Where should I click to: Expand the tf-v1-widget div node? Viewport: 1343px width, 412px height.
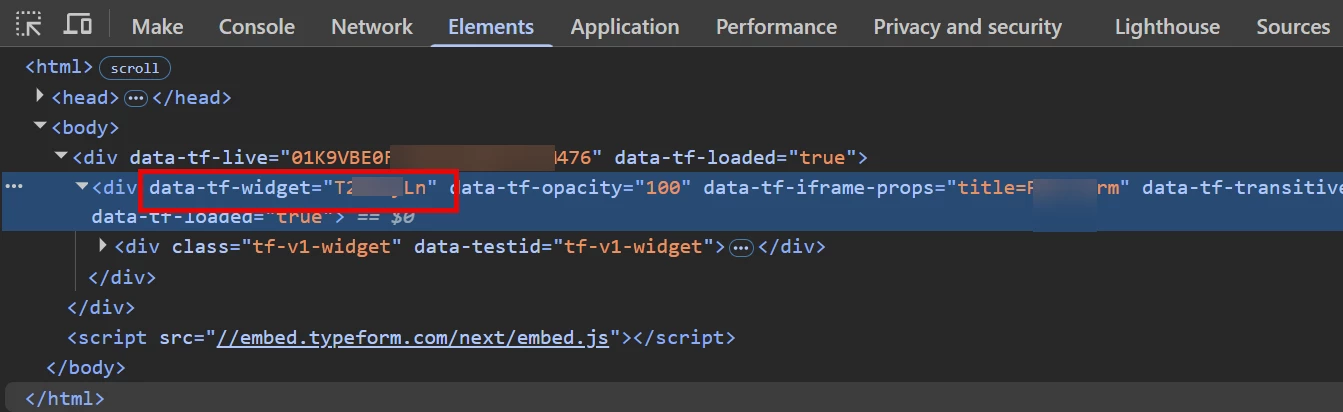pyautogui.click(x=103, y=246)
